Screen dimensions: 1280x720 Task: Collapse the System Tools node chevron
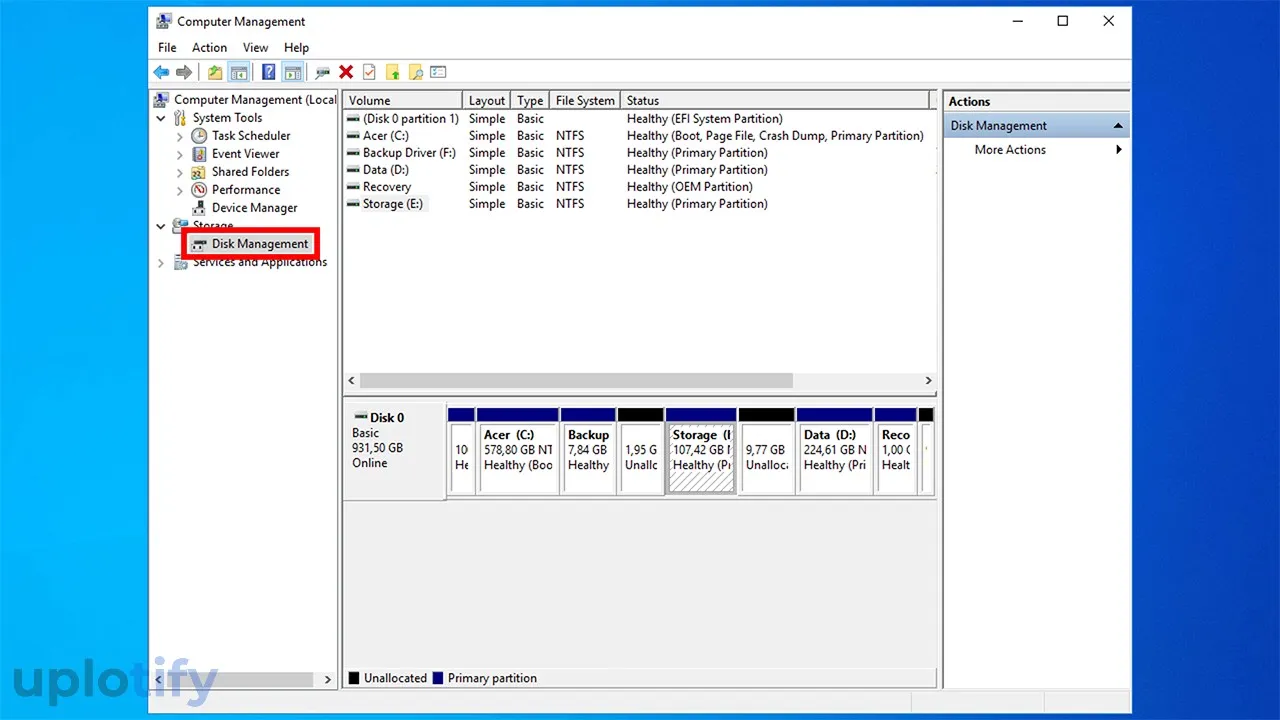click(x=162, y=118)
